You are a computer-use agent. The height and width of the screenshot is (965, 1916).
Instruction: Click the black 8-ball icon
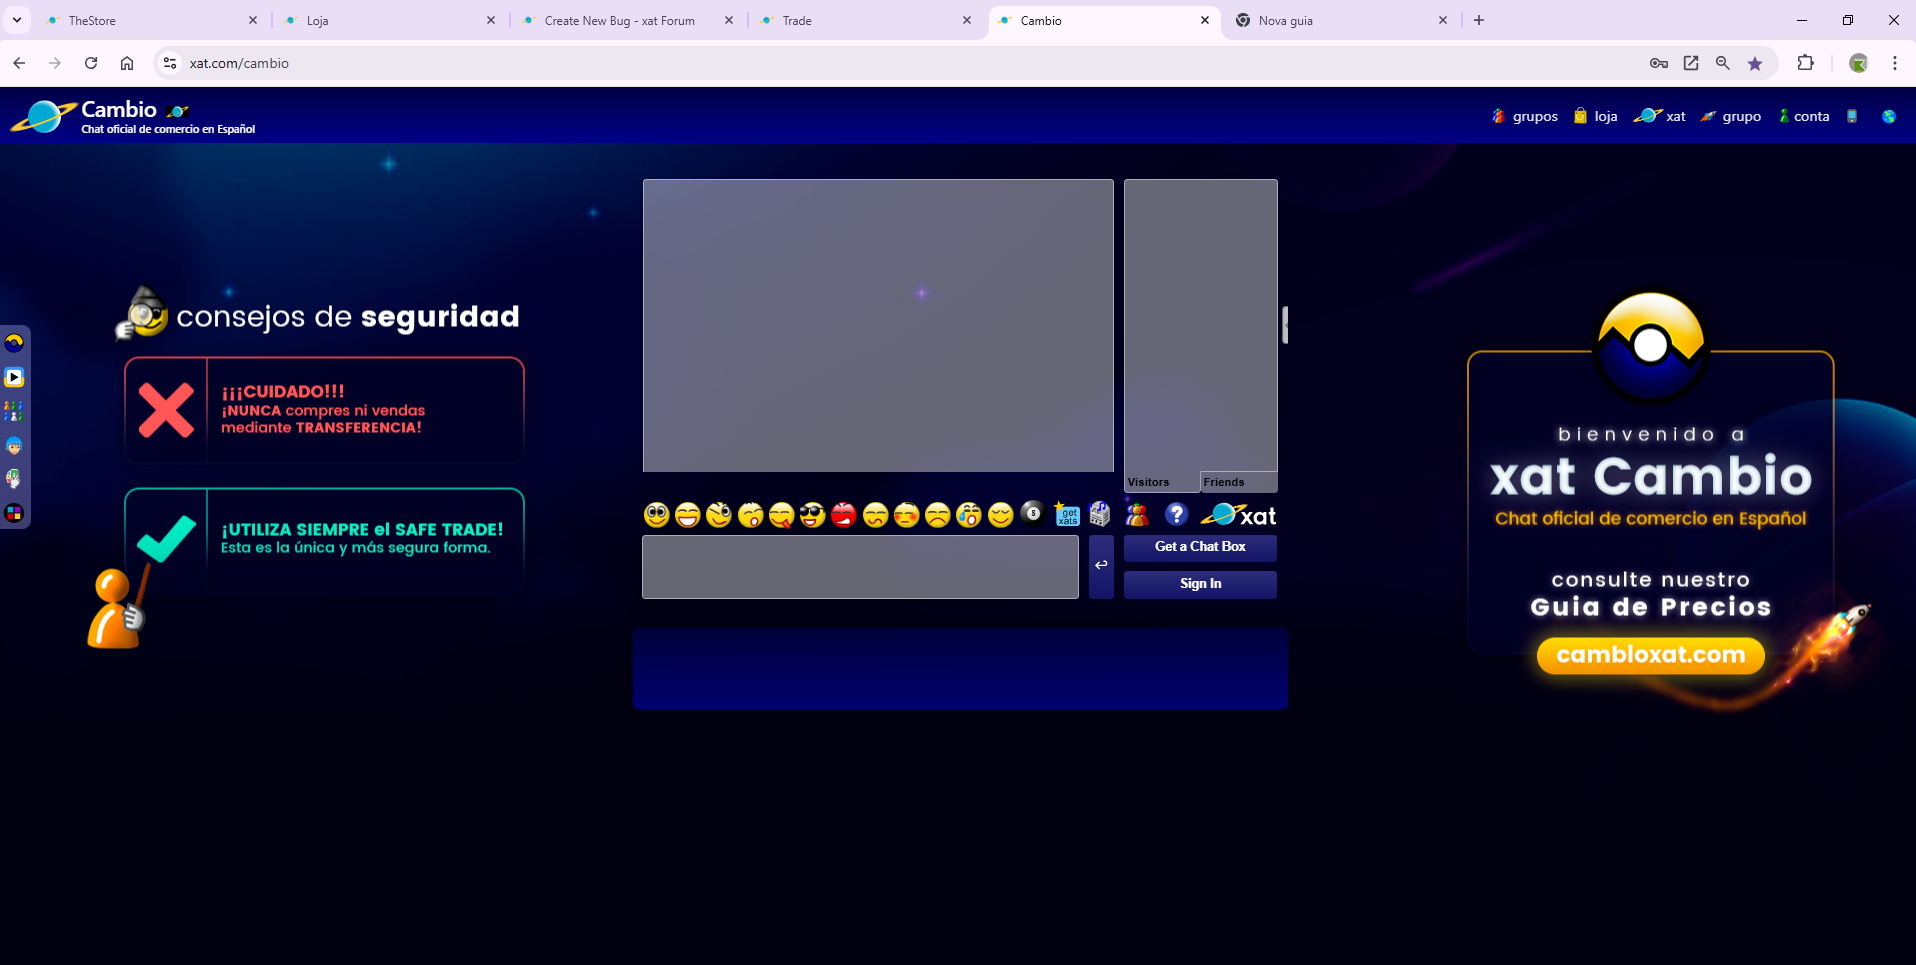pyautogui.click(x=1032, y=514)
